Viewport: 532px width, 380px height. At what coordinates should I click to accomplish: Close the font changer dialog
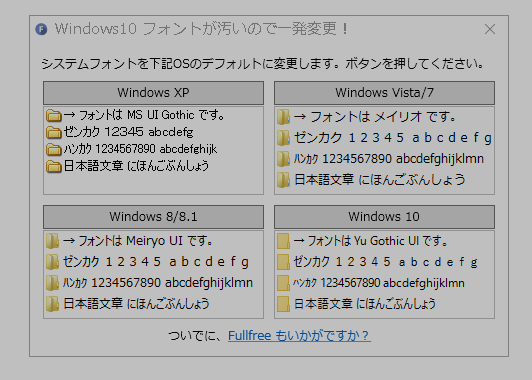490,29
